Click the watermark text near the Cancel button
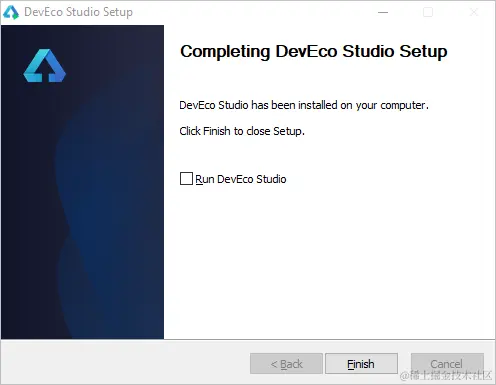The image size is (496, 385). tap(446, 375)
